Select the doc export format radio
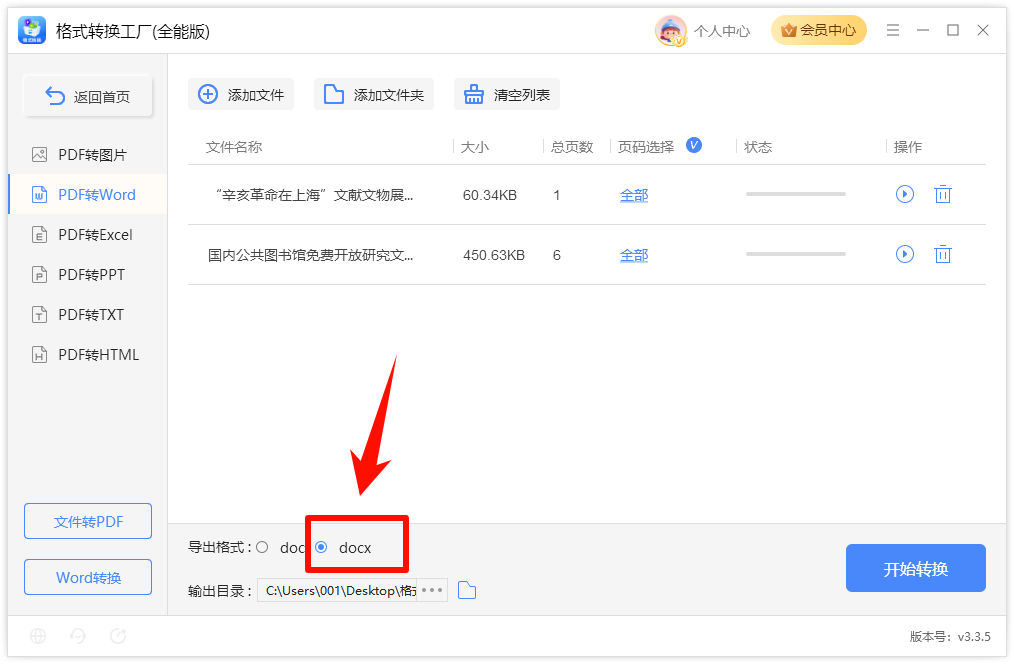The width and height of the screenshot is (1014, 664). pos(262,547)
